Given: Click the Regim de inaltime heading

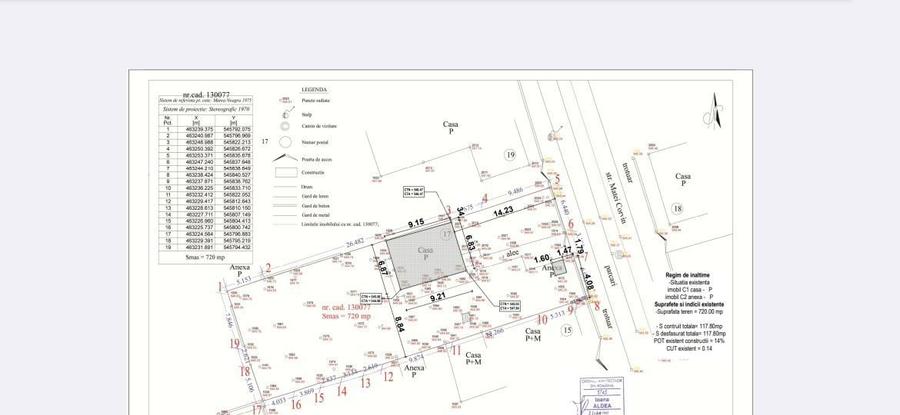Looking at the screenshot, I should coord(691,273).
